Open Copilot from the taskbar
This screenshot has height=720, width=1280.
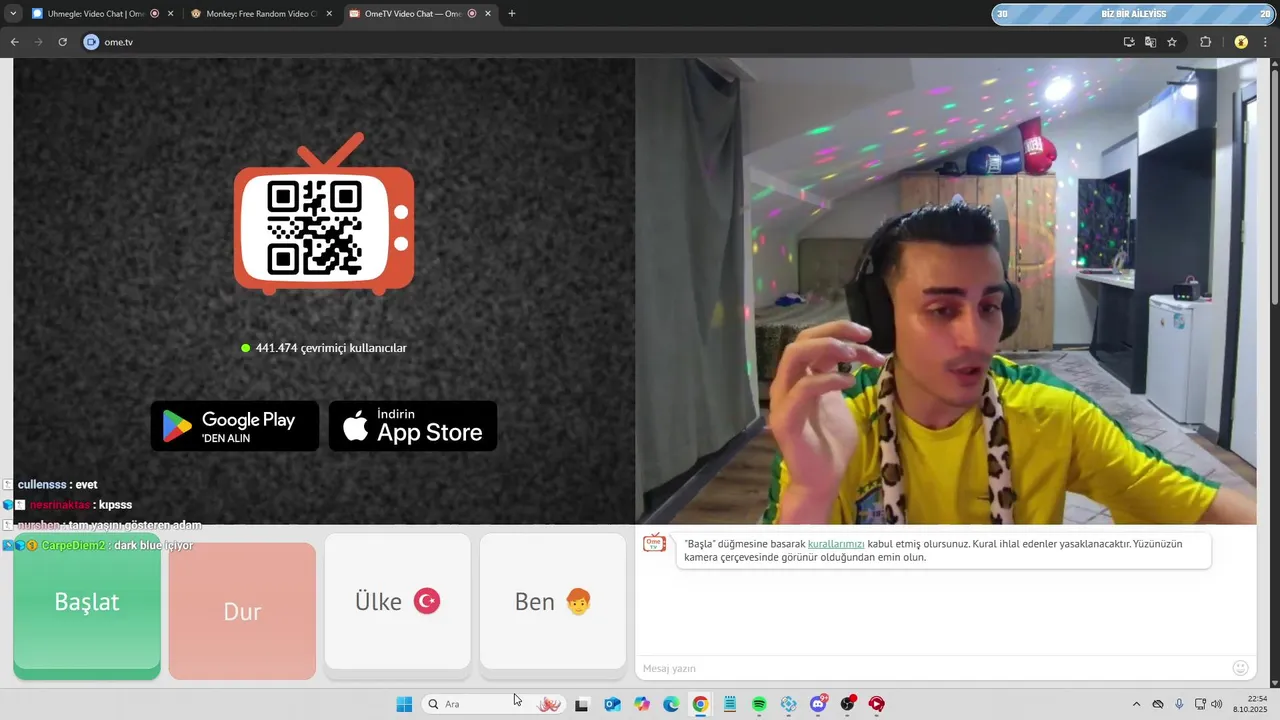(x=642, y=704)
